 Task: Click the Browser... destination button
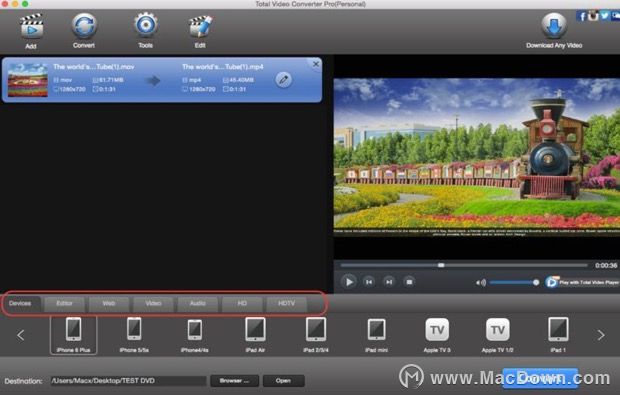click(x=234, y=381)
